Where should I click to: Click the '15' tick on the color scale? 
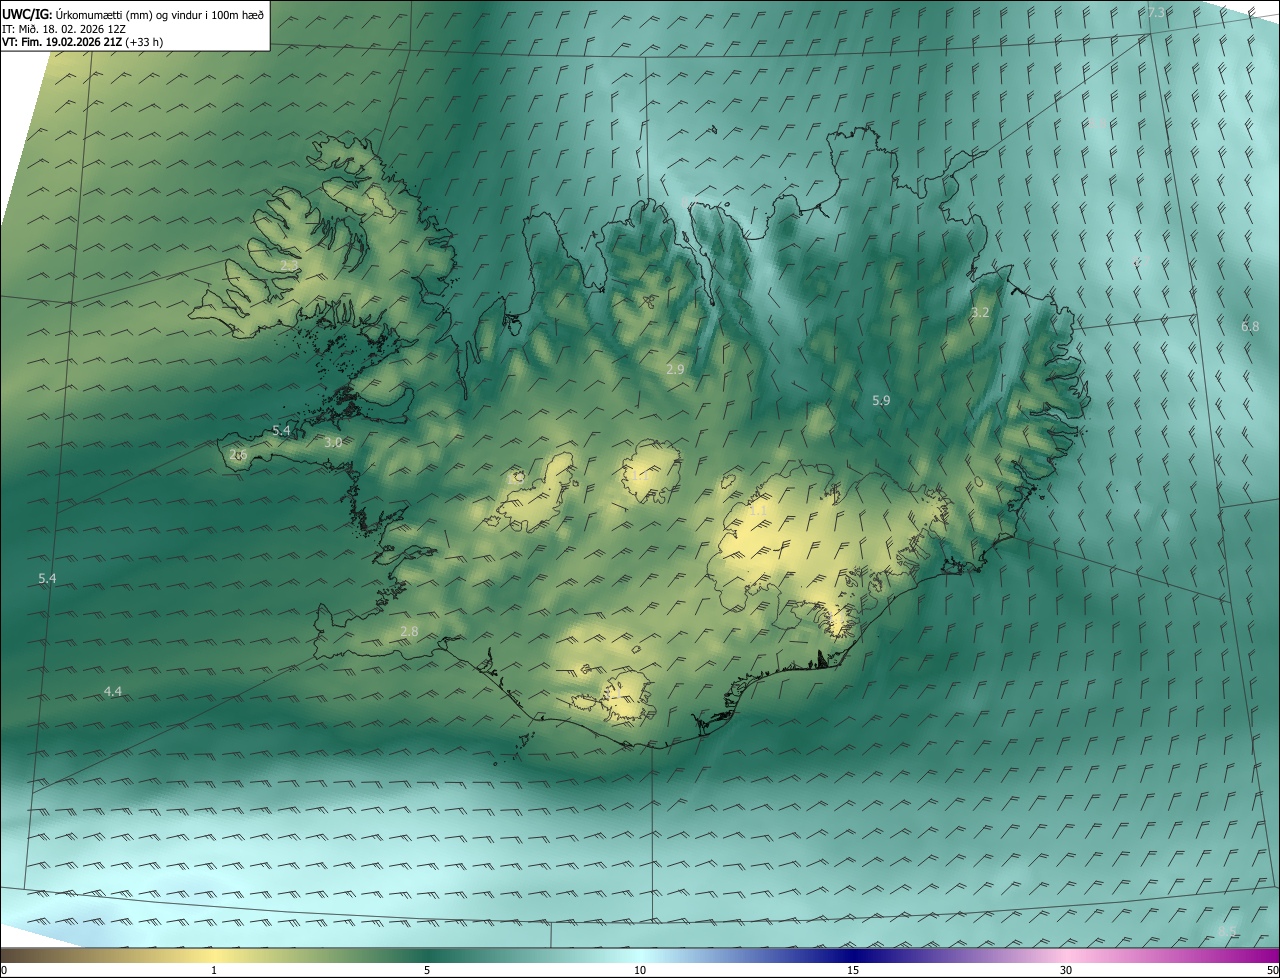coord(853,970)
